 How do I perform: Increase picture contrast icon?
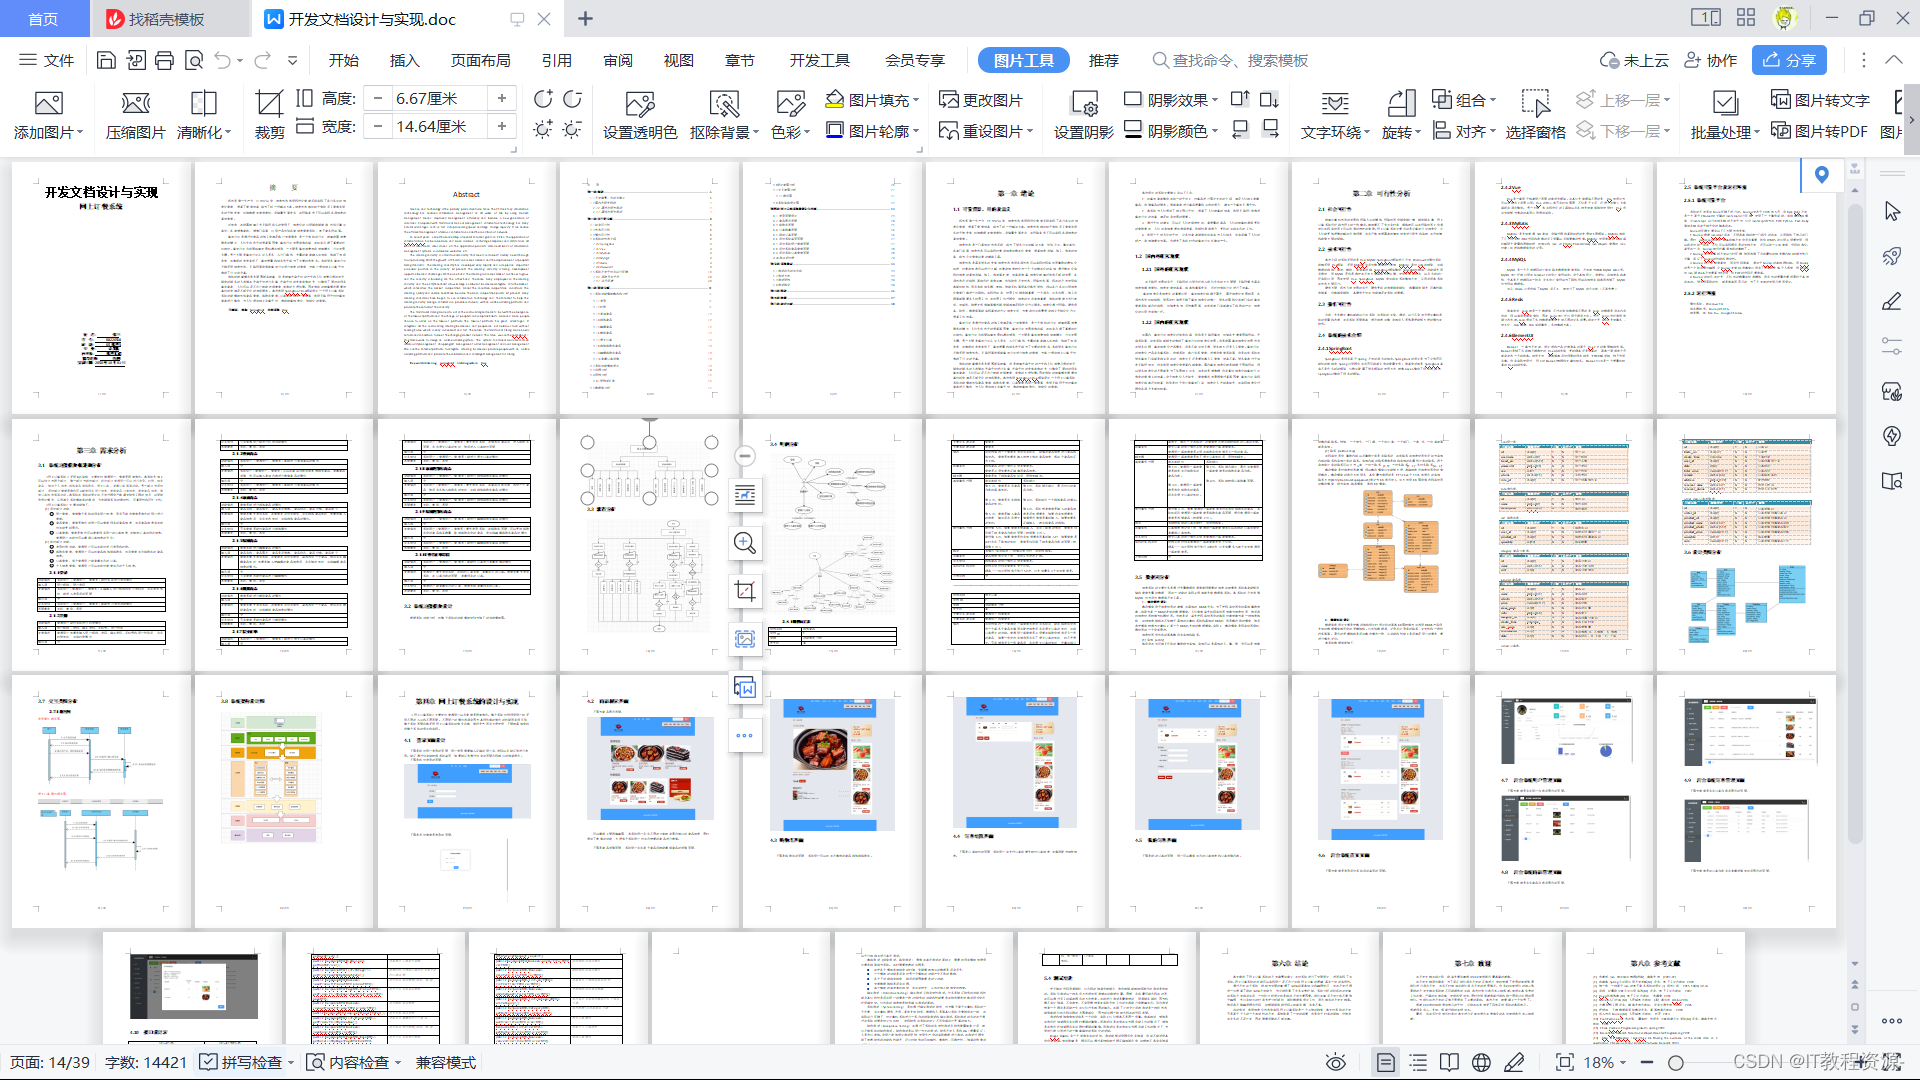tap(543, 99)
